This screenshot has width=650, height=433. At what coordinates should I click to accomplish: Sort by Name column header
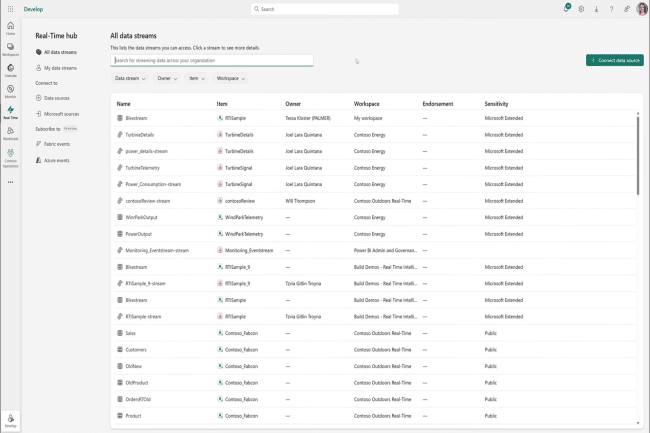click(x=124, y=104)
